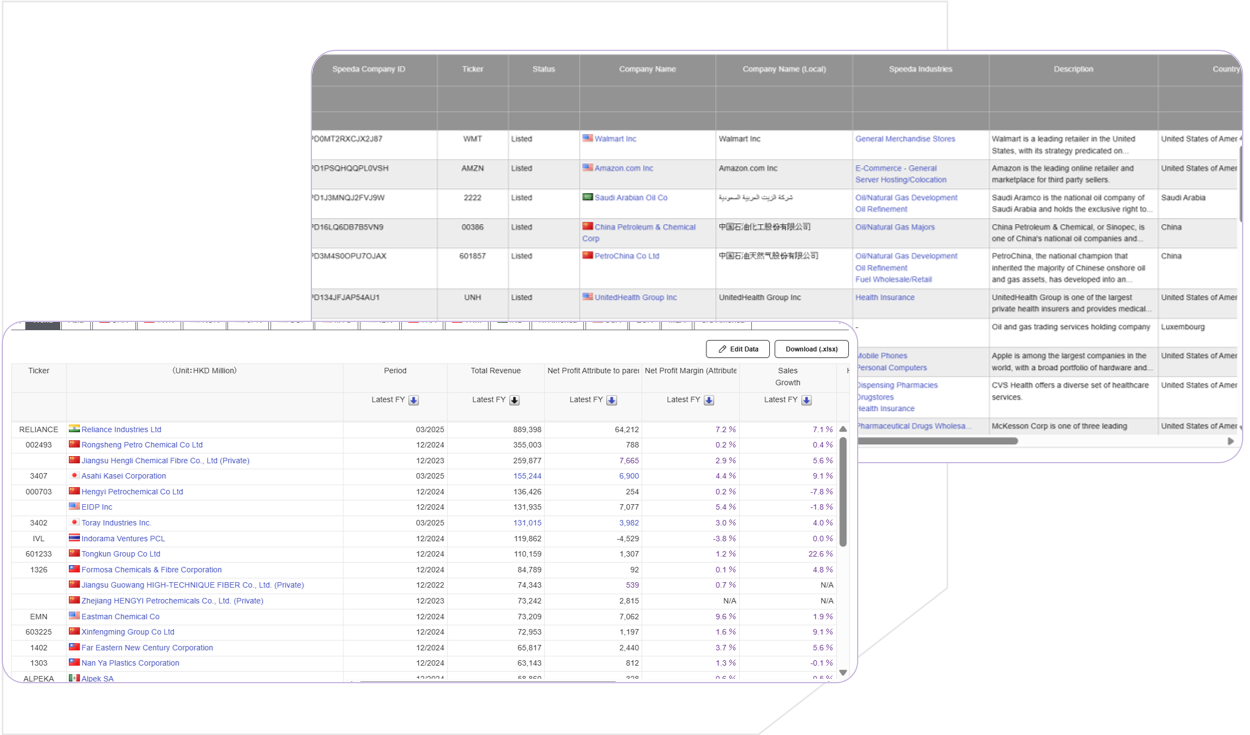Open the Toray Industries Inc. link

116,523
